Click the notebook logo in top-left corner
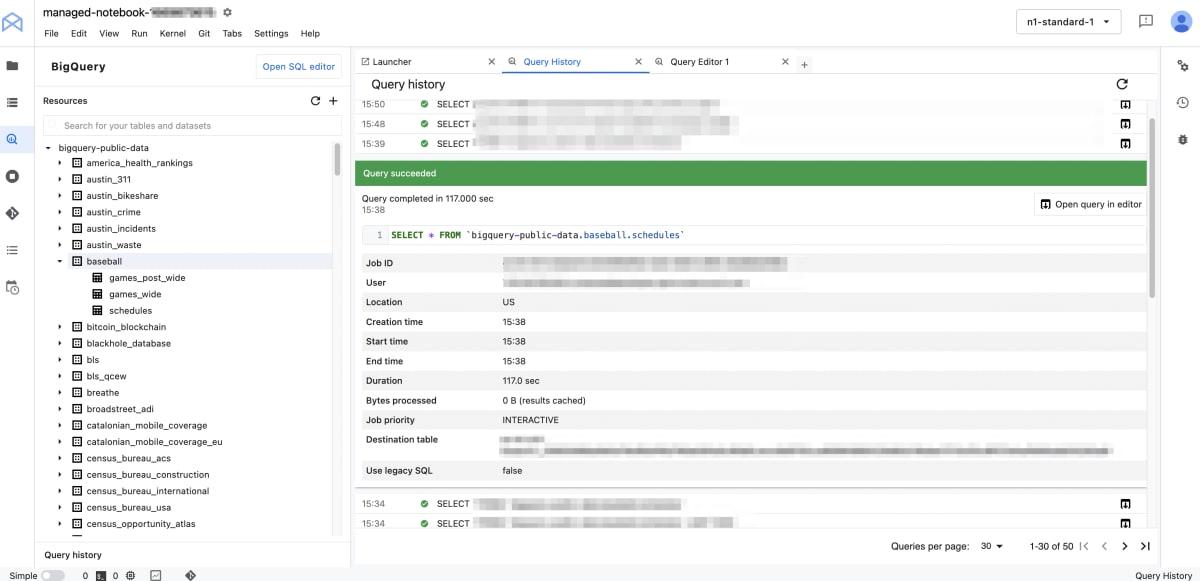This screenshot has height=581, width=1200. (12, 22)
